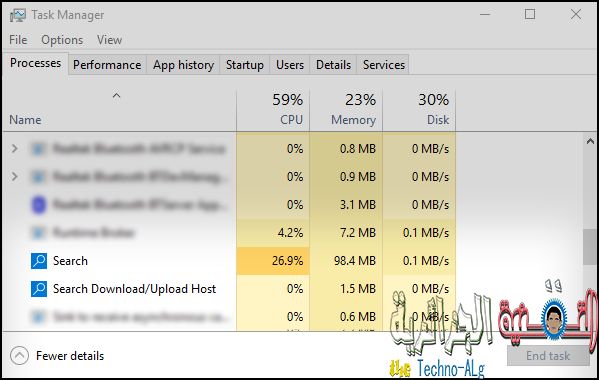
Task: Sort processes by CPU column header
Action: 273,110
